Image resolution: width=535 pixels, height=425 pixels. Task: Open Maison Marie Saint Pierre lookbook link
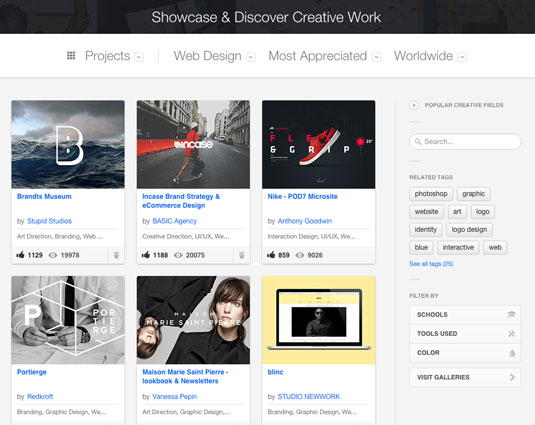click(x=185, y=377)
